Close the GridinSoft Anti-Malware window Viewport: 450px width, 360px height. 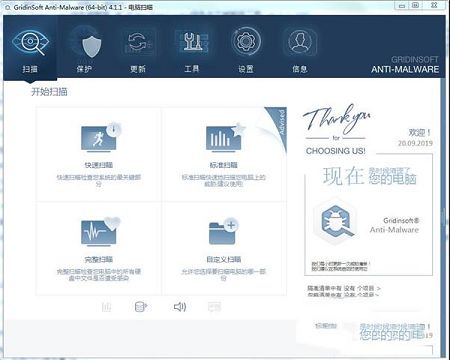click(x=434, y=5)
